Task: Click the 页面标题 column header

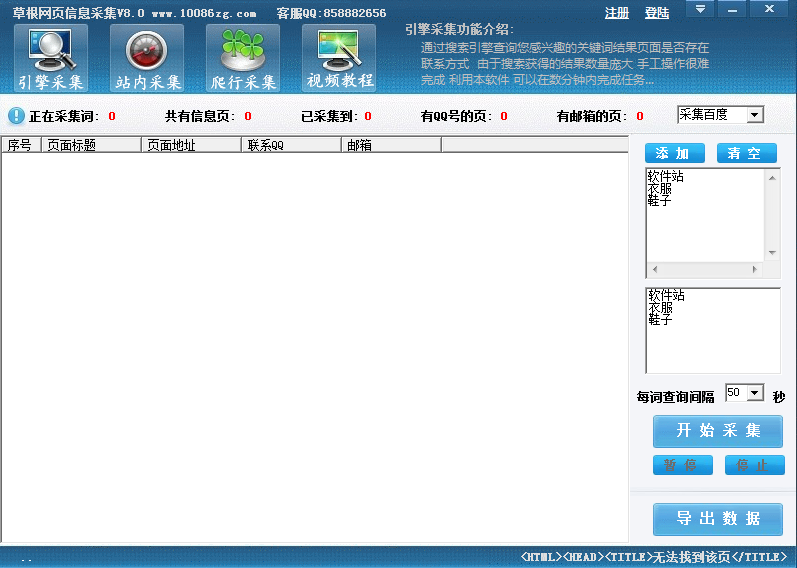Action: (90, 145)
